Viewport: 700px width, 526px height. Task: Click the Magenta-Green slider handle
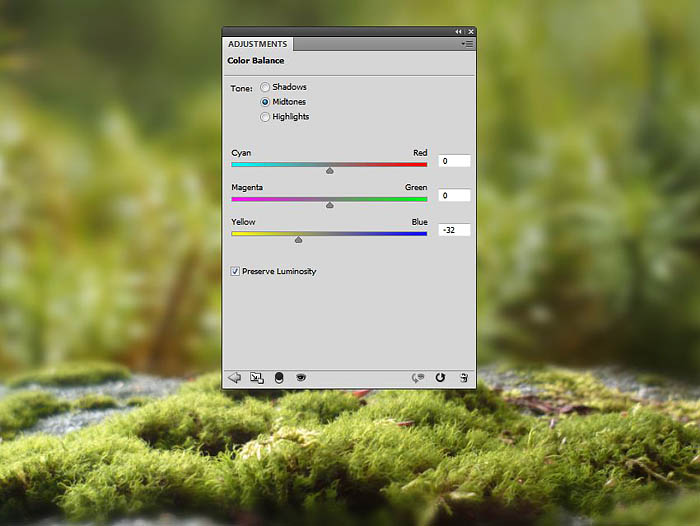pyautogui.click(x=329, y=205)
